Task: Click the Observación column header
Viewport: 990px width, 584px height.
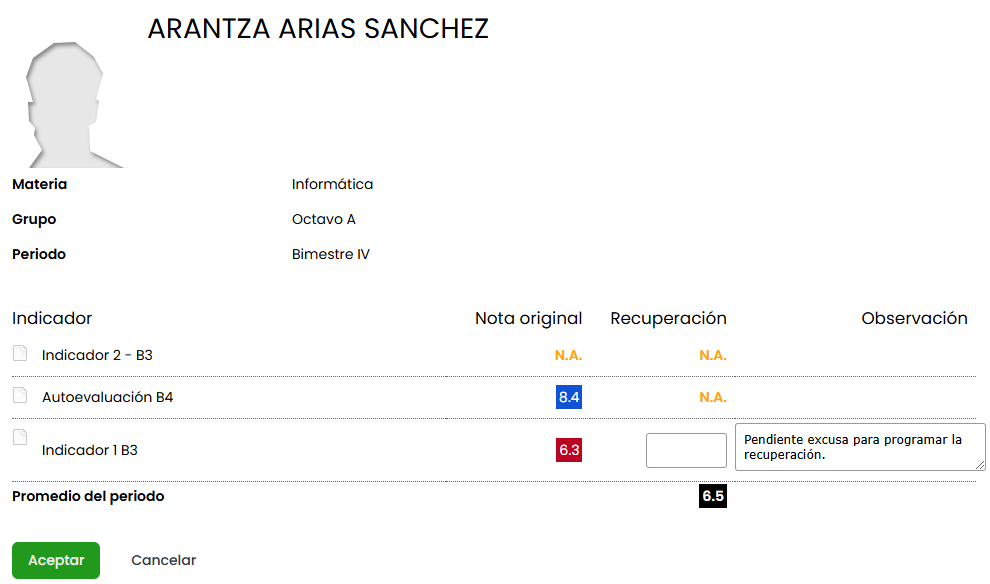Action: [x=914, y=318]
